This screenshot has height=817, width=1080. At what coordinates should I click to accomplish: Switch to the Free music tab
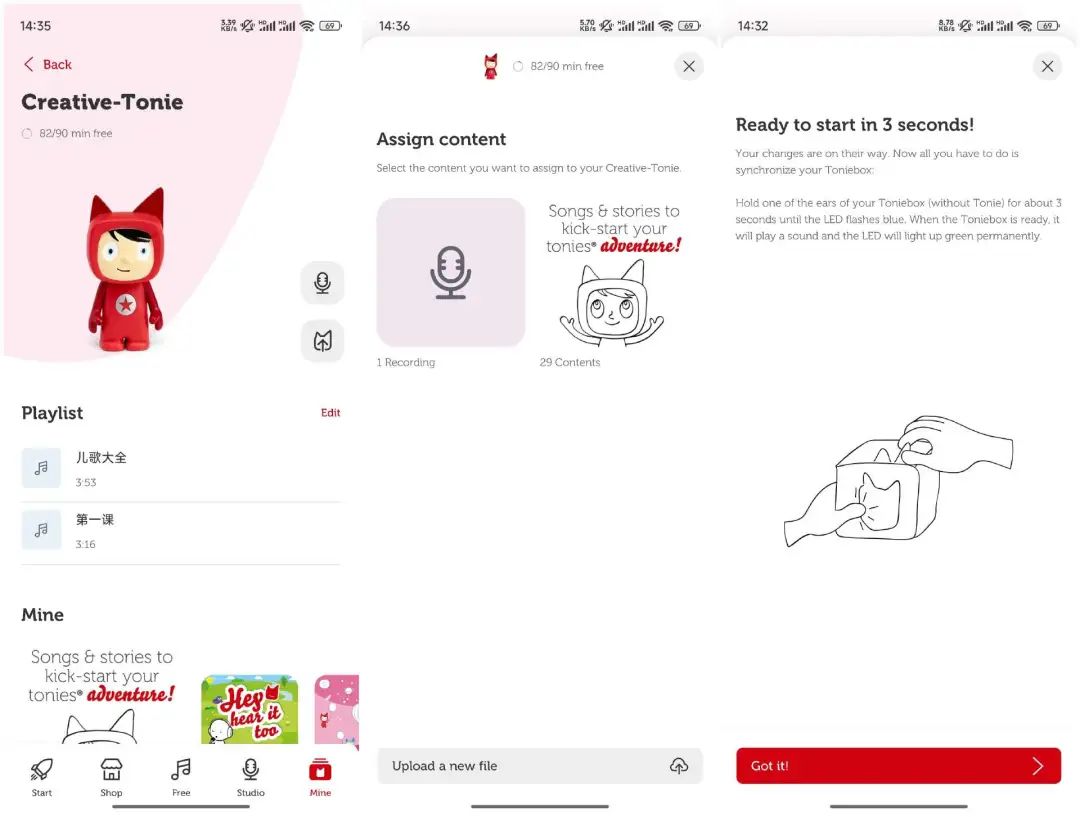click(180, 777)
